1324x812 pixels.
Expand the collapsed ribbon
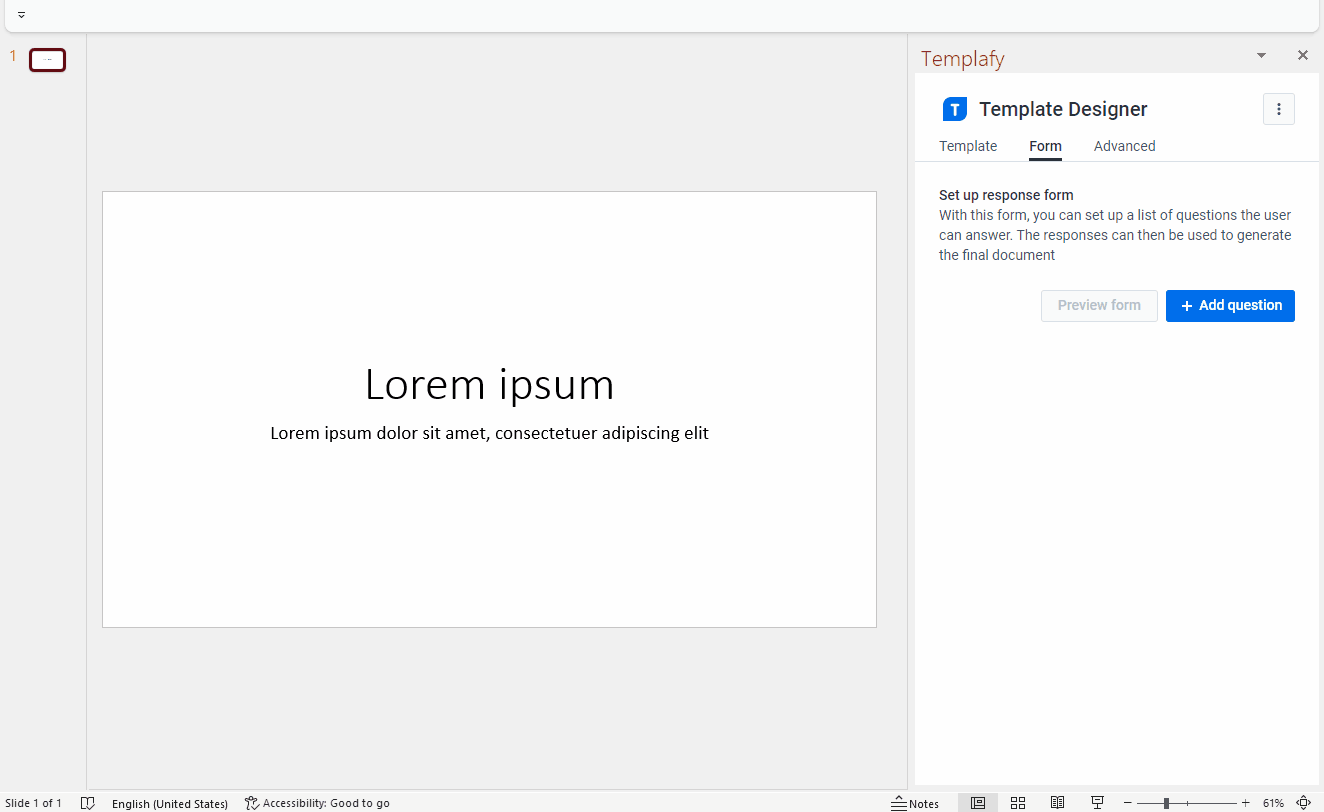tap(21, 15)
